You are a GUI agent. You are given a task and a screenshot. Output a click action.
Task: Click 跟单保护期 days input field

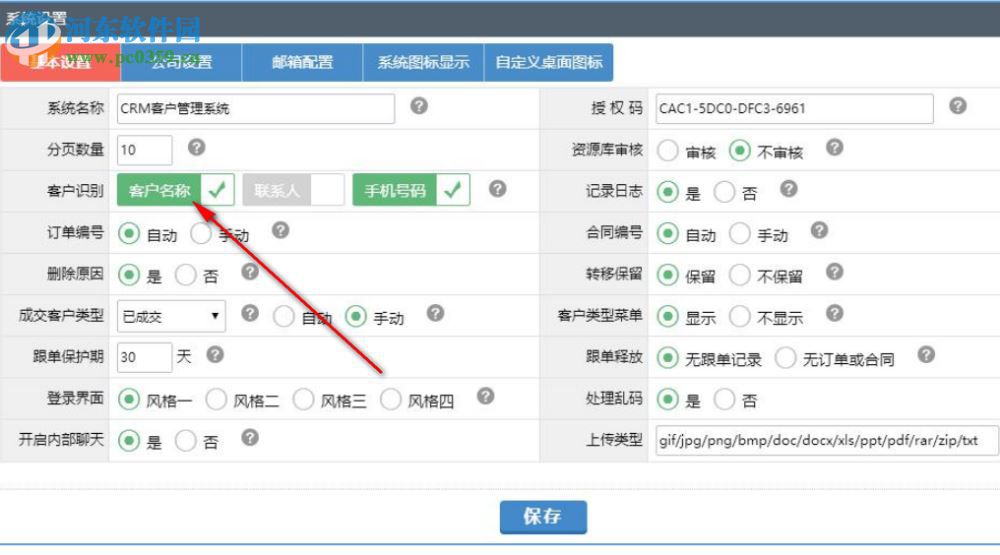pos(145,357)
